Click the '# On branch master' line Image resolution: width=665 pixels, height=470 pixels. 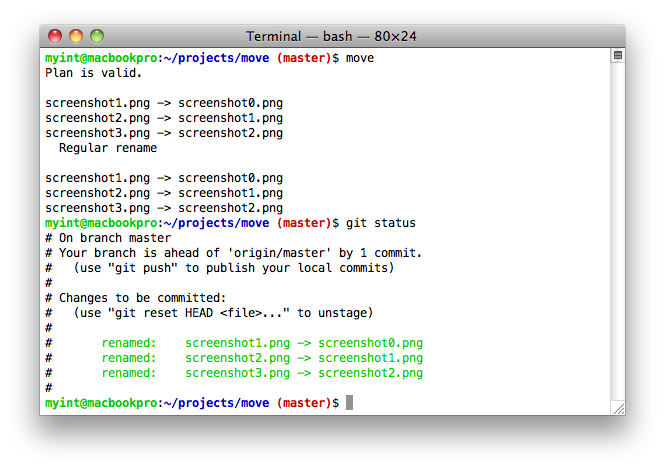point(108,238)
